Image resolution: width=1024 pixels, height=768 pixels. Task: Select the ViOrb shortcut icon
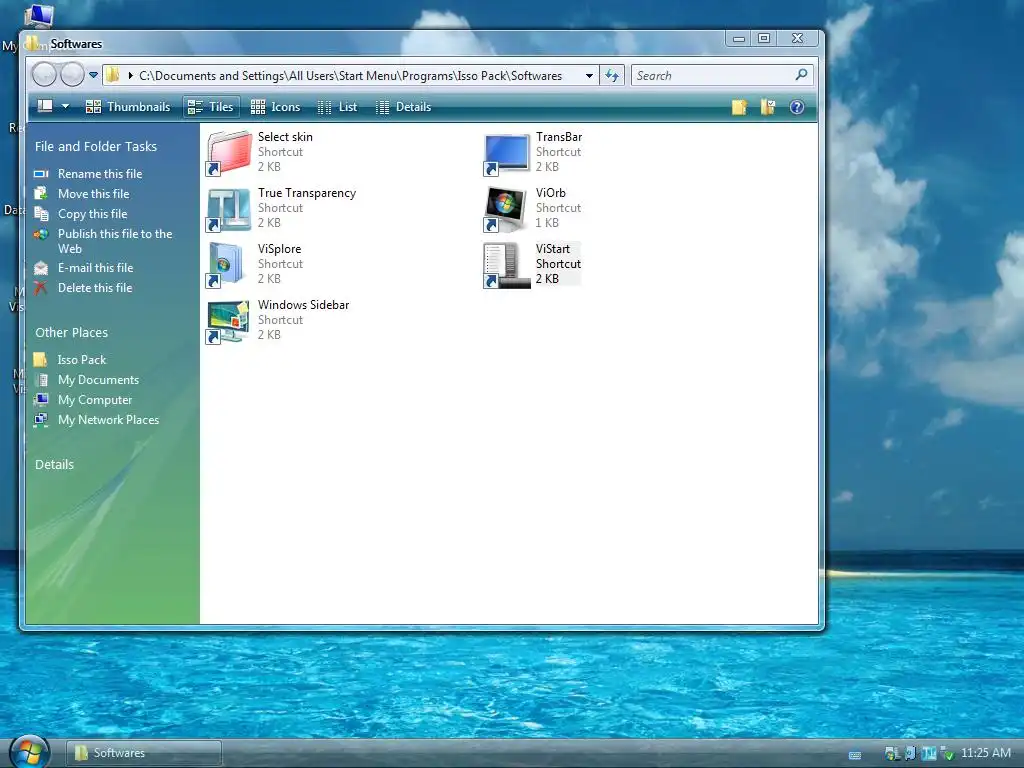[x=505, y=210]
